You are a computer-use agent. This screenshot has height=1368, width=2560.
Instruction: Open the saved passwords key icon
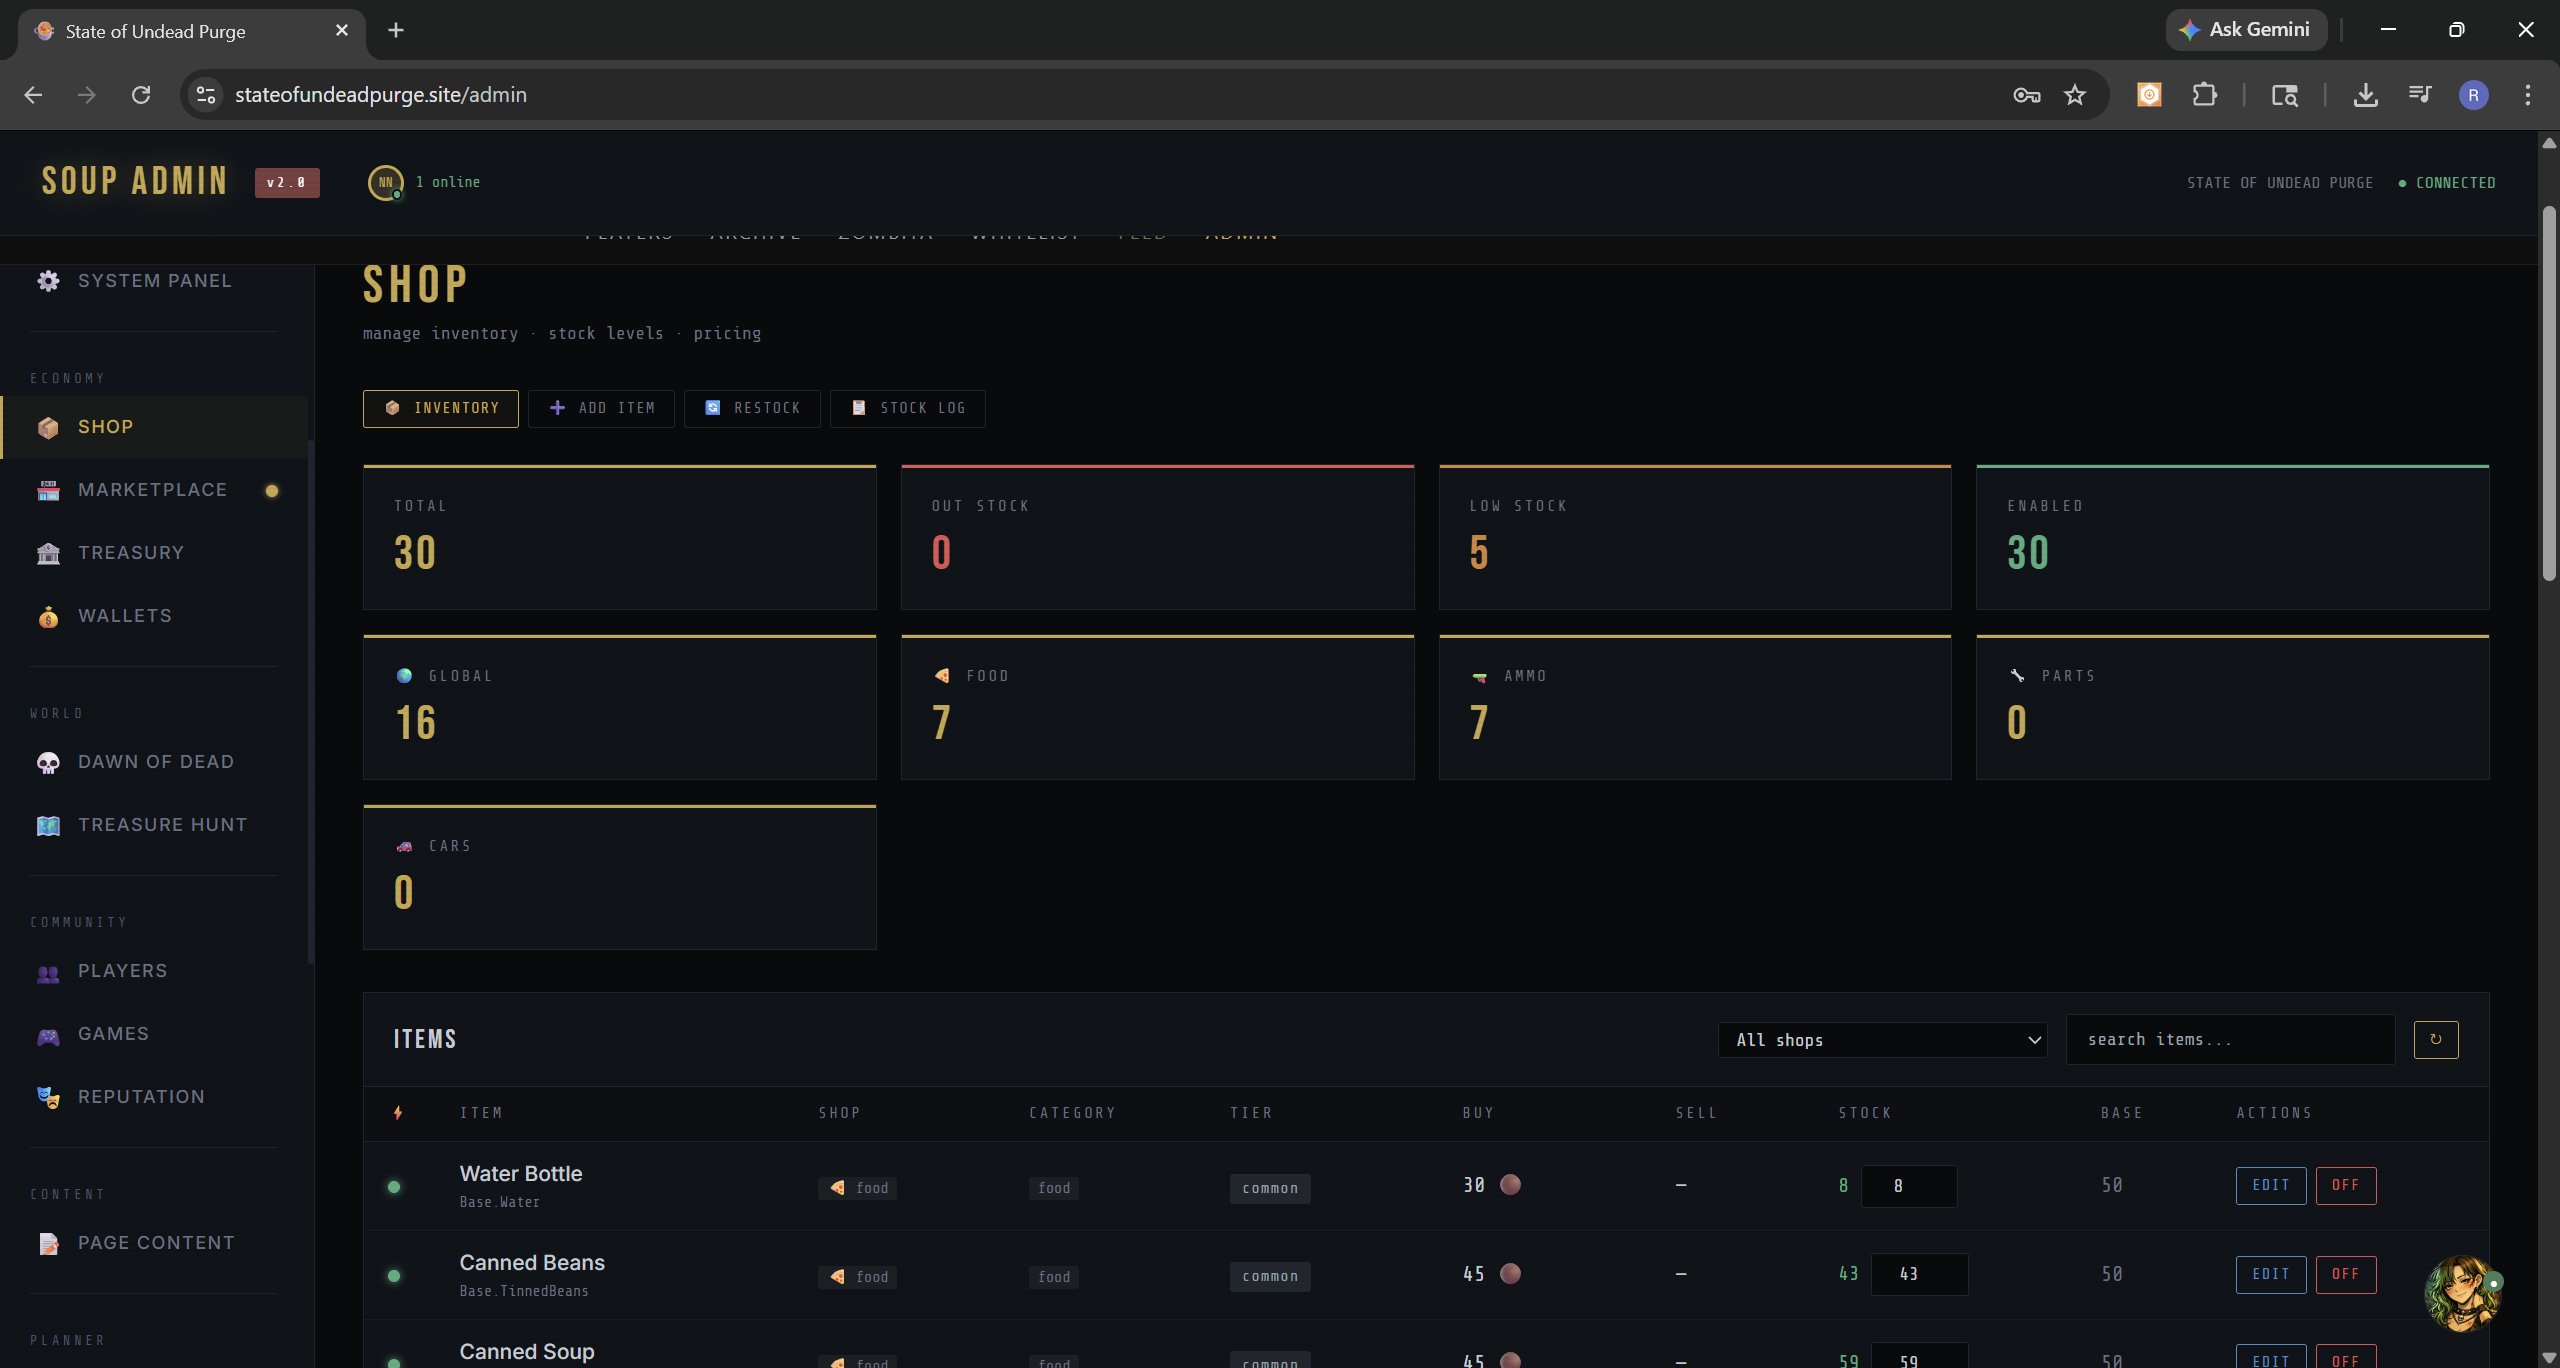(2027, 95)
